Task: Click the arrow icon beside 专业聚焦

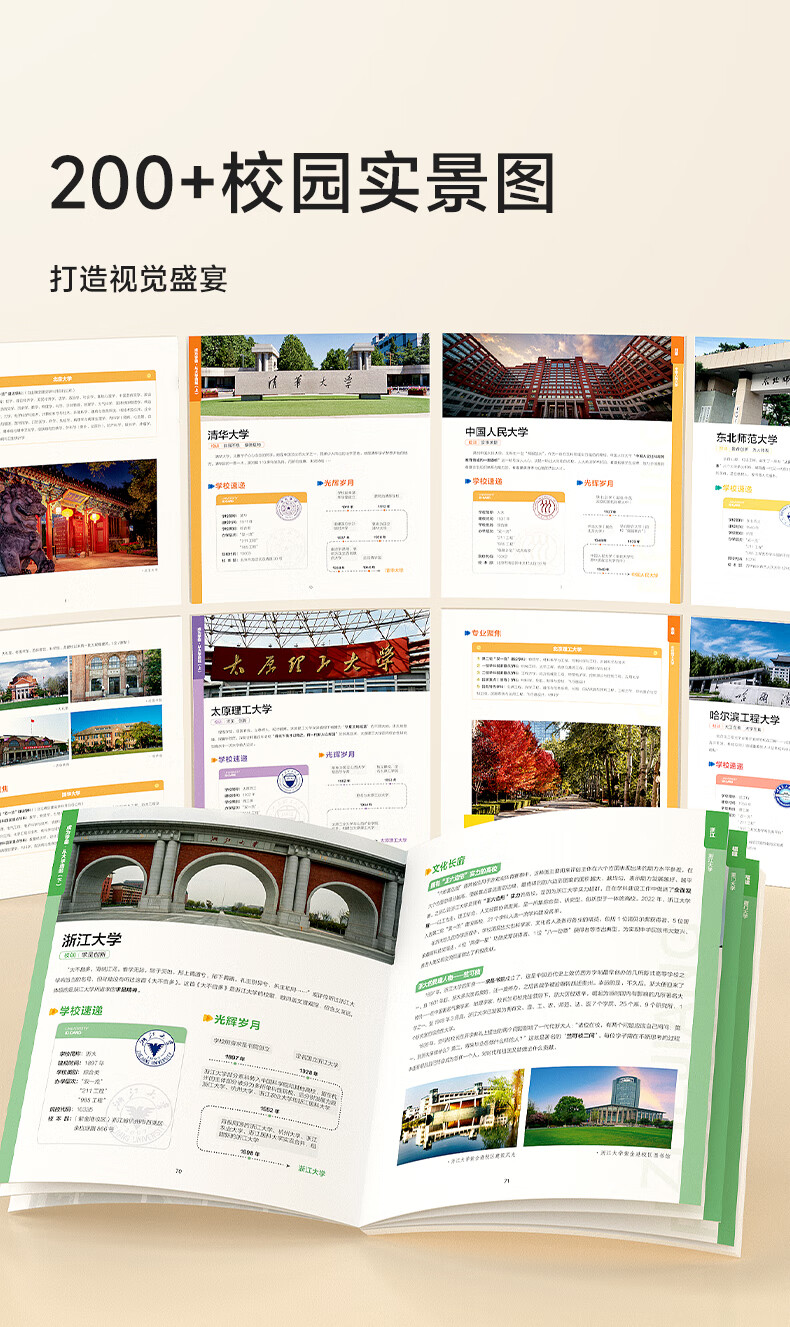Action: [466, 634]
